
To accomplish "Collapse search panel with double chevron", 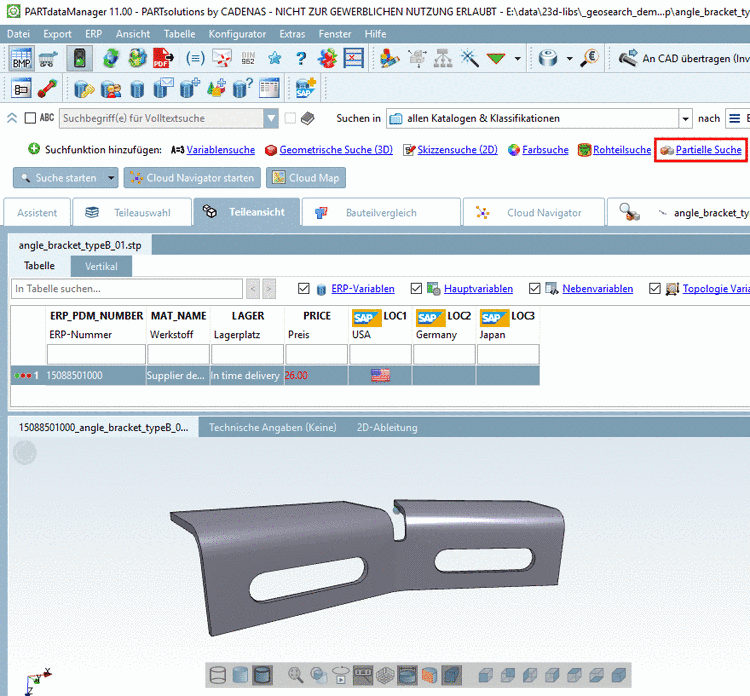I will tap(12, 118).
